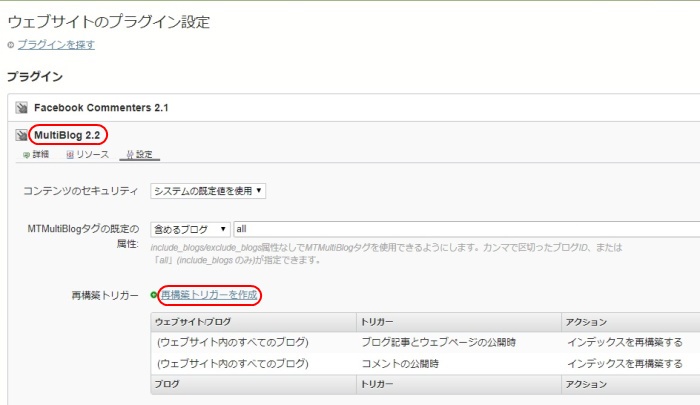Click the ウェブサイトのプラグイン設定 page title
The height and width of the screenshot is (405, 700).
[x=109, y=22]
